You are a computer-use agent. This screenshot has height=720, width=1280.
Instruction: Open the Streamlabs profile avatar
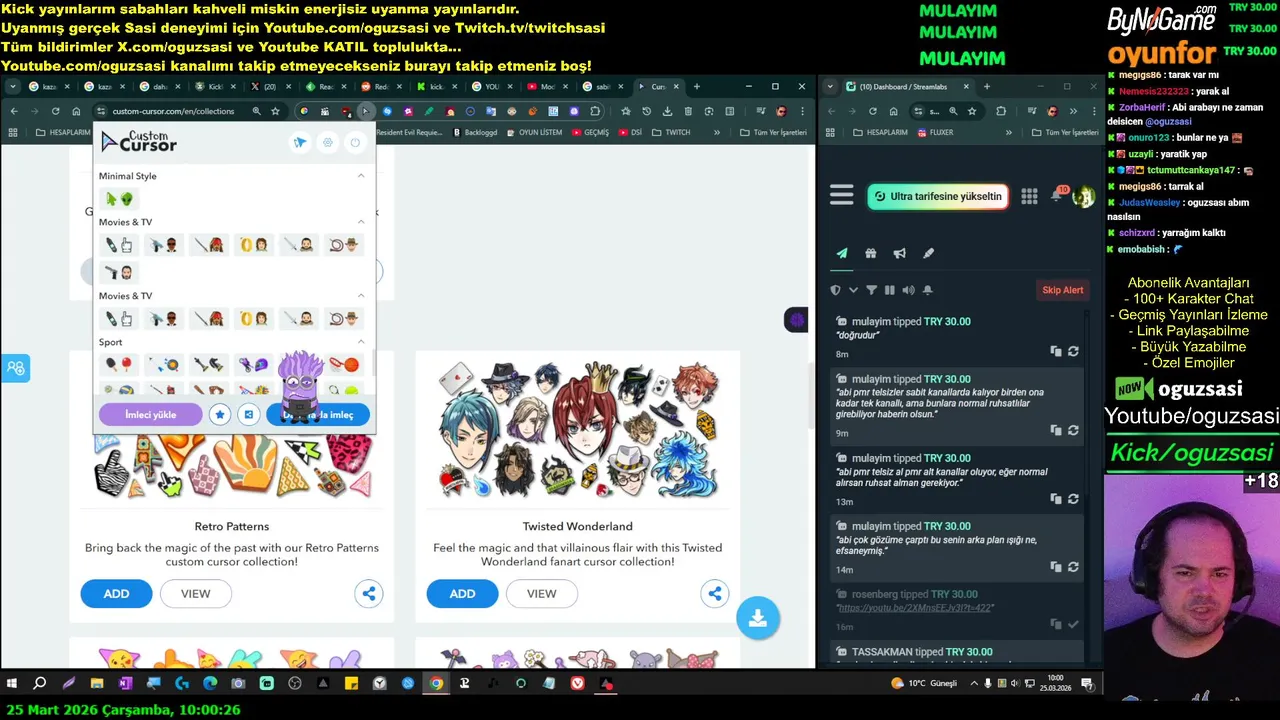[1083, 196]
